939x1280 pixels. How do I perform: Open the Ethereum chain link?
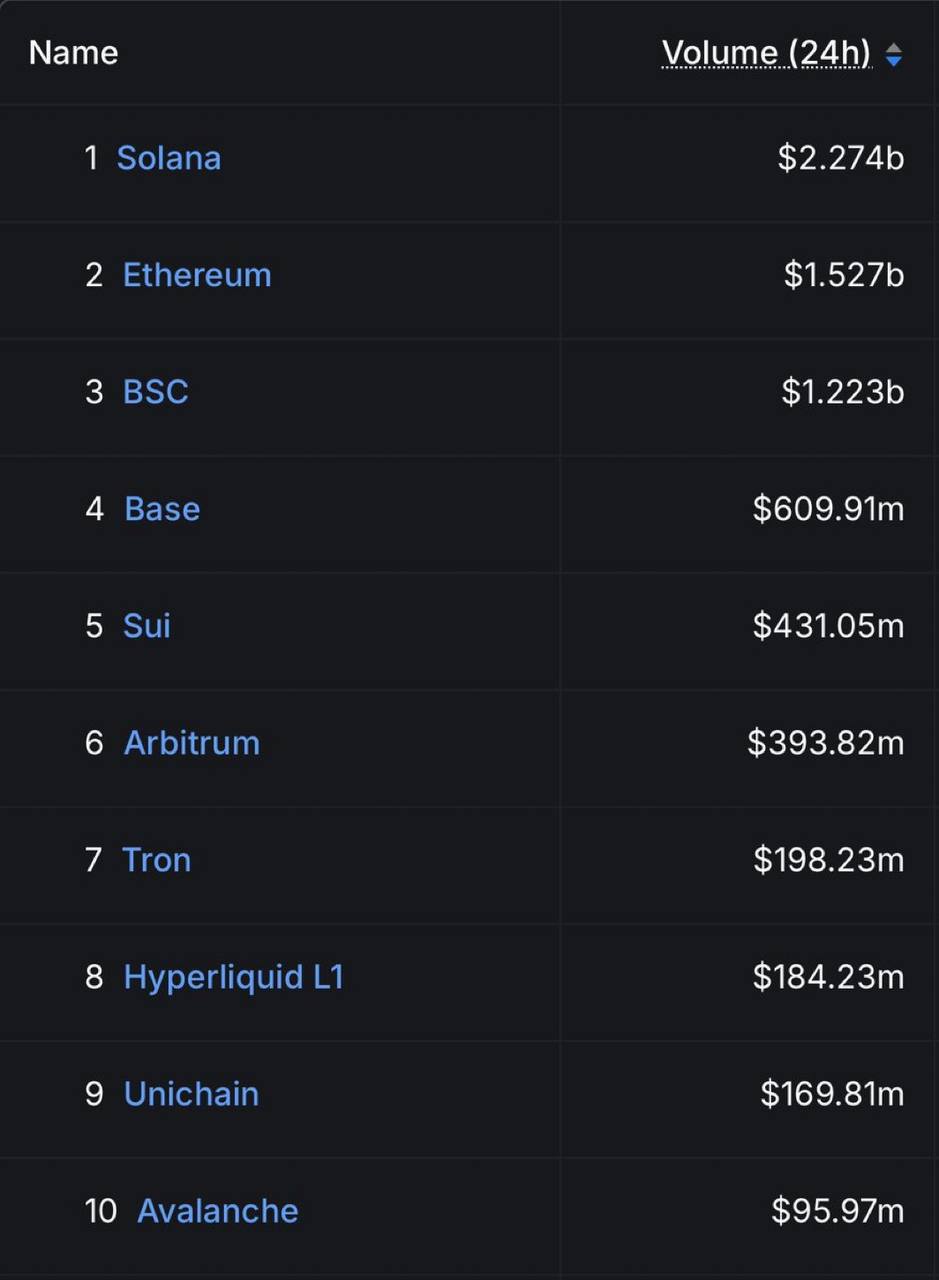pos(197,275)
